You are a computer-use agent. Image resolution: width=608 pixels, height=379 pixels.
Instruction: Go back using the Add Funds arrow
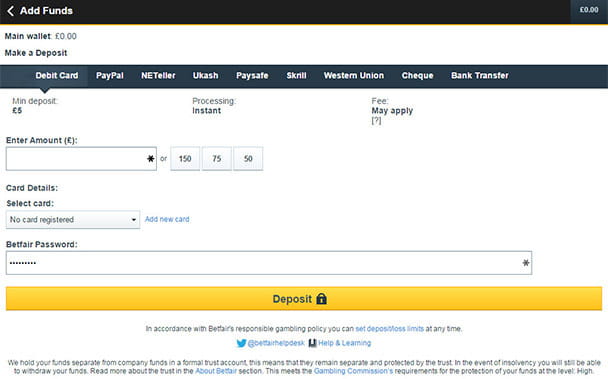point(10,11)
